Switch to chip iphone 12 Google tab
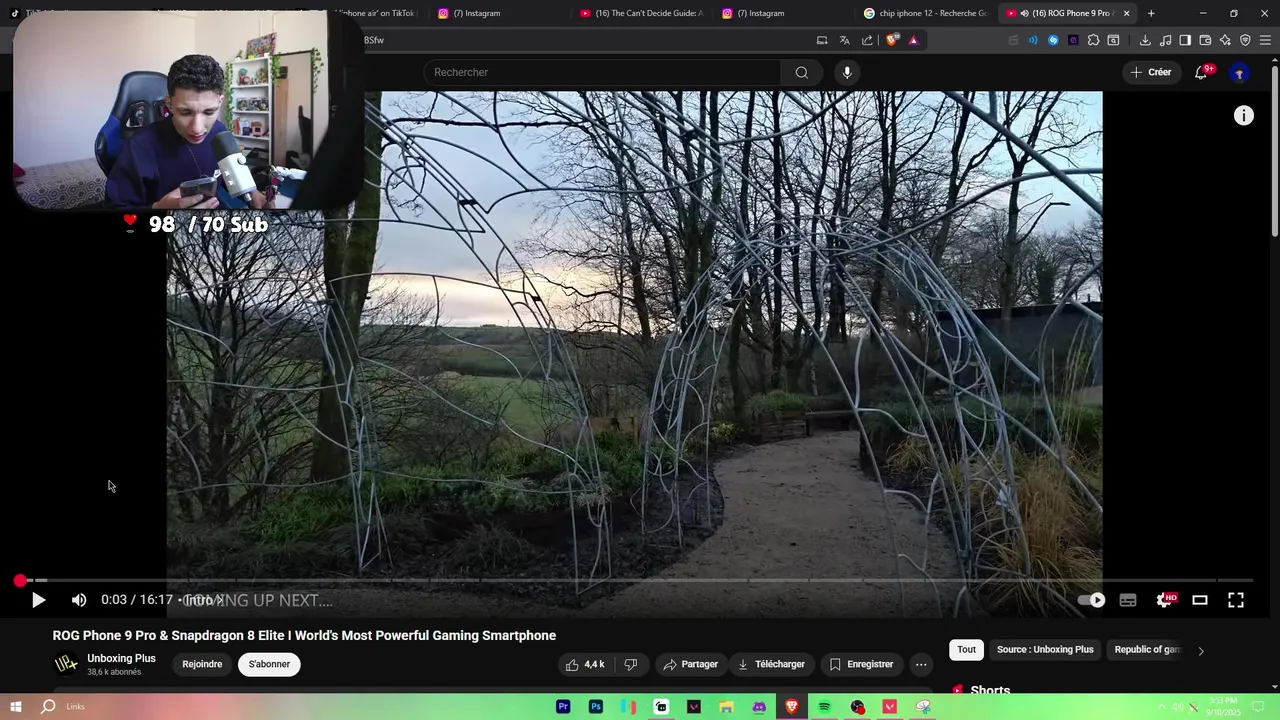Image resolution: width=1280 pixels, height=720 pixels. tap(925, 13)
